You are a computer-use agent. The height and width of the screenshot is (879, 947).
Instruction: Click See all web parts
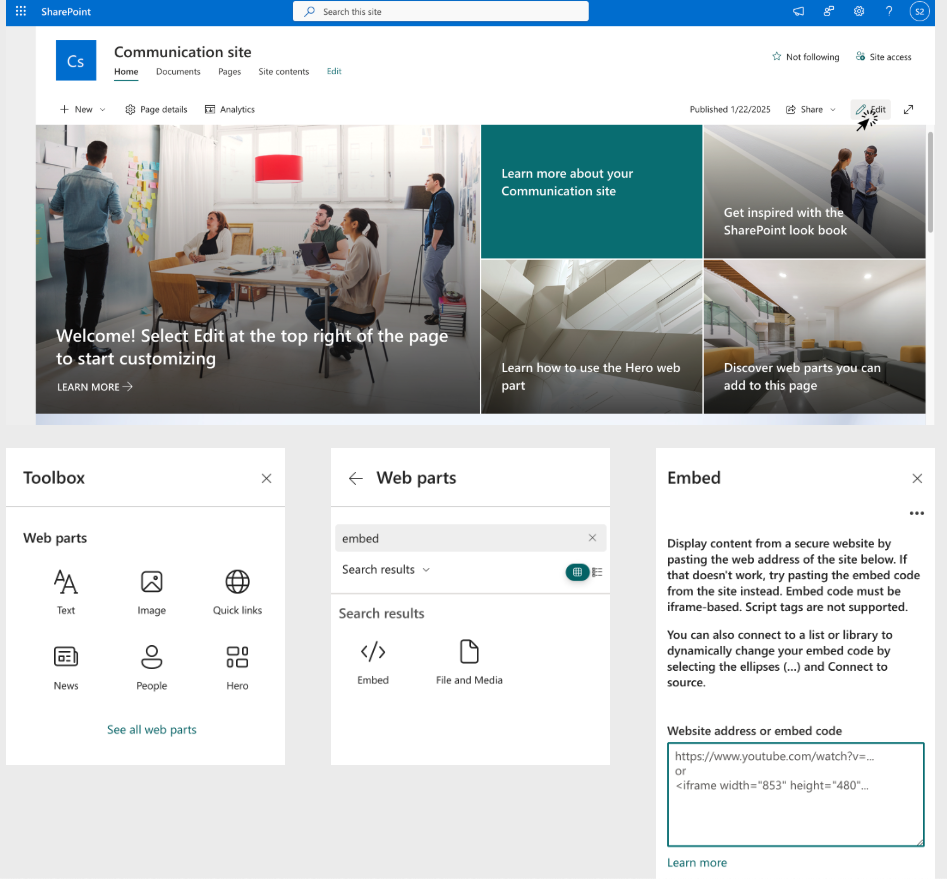pos(152,730)
